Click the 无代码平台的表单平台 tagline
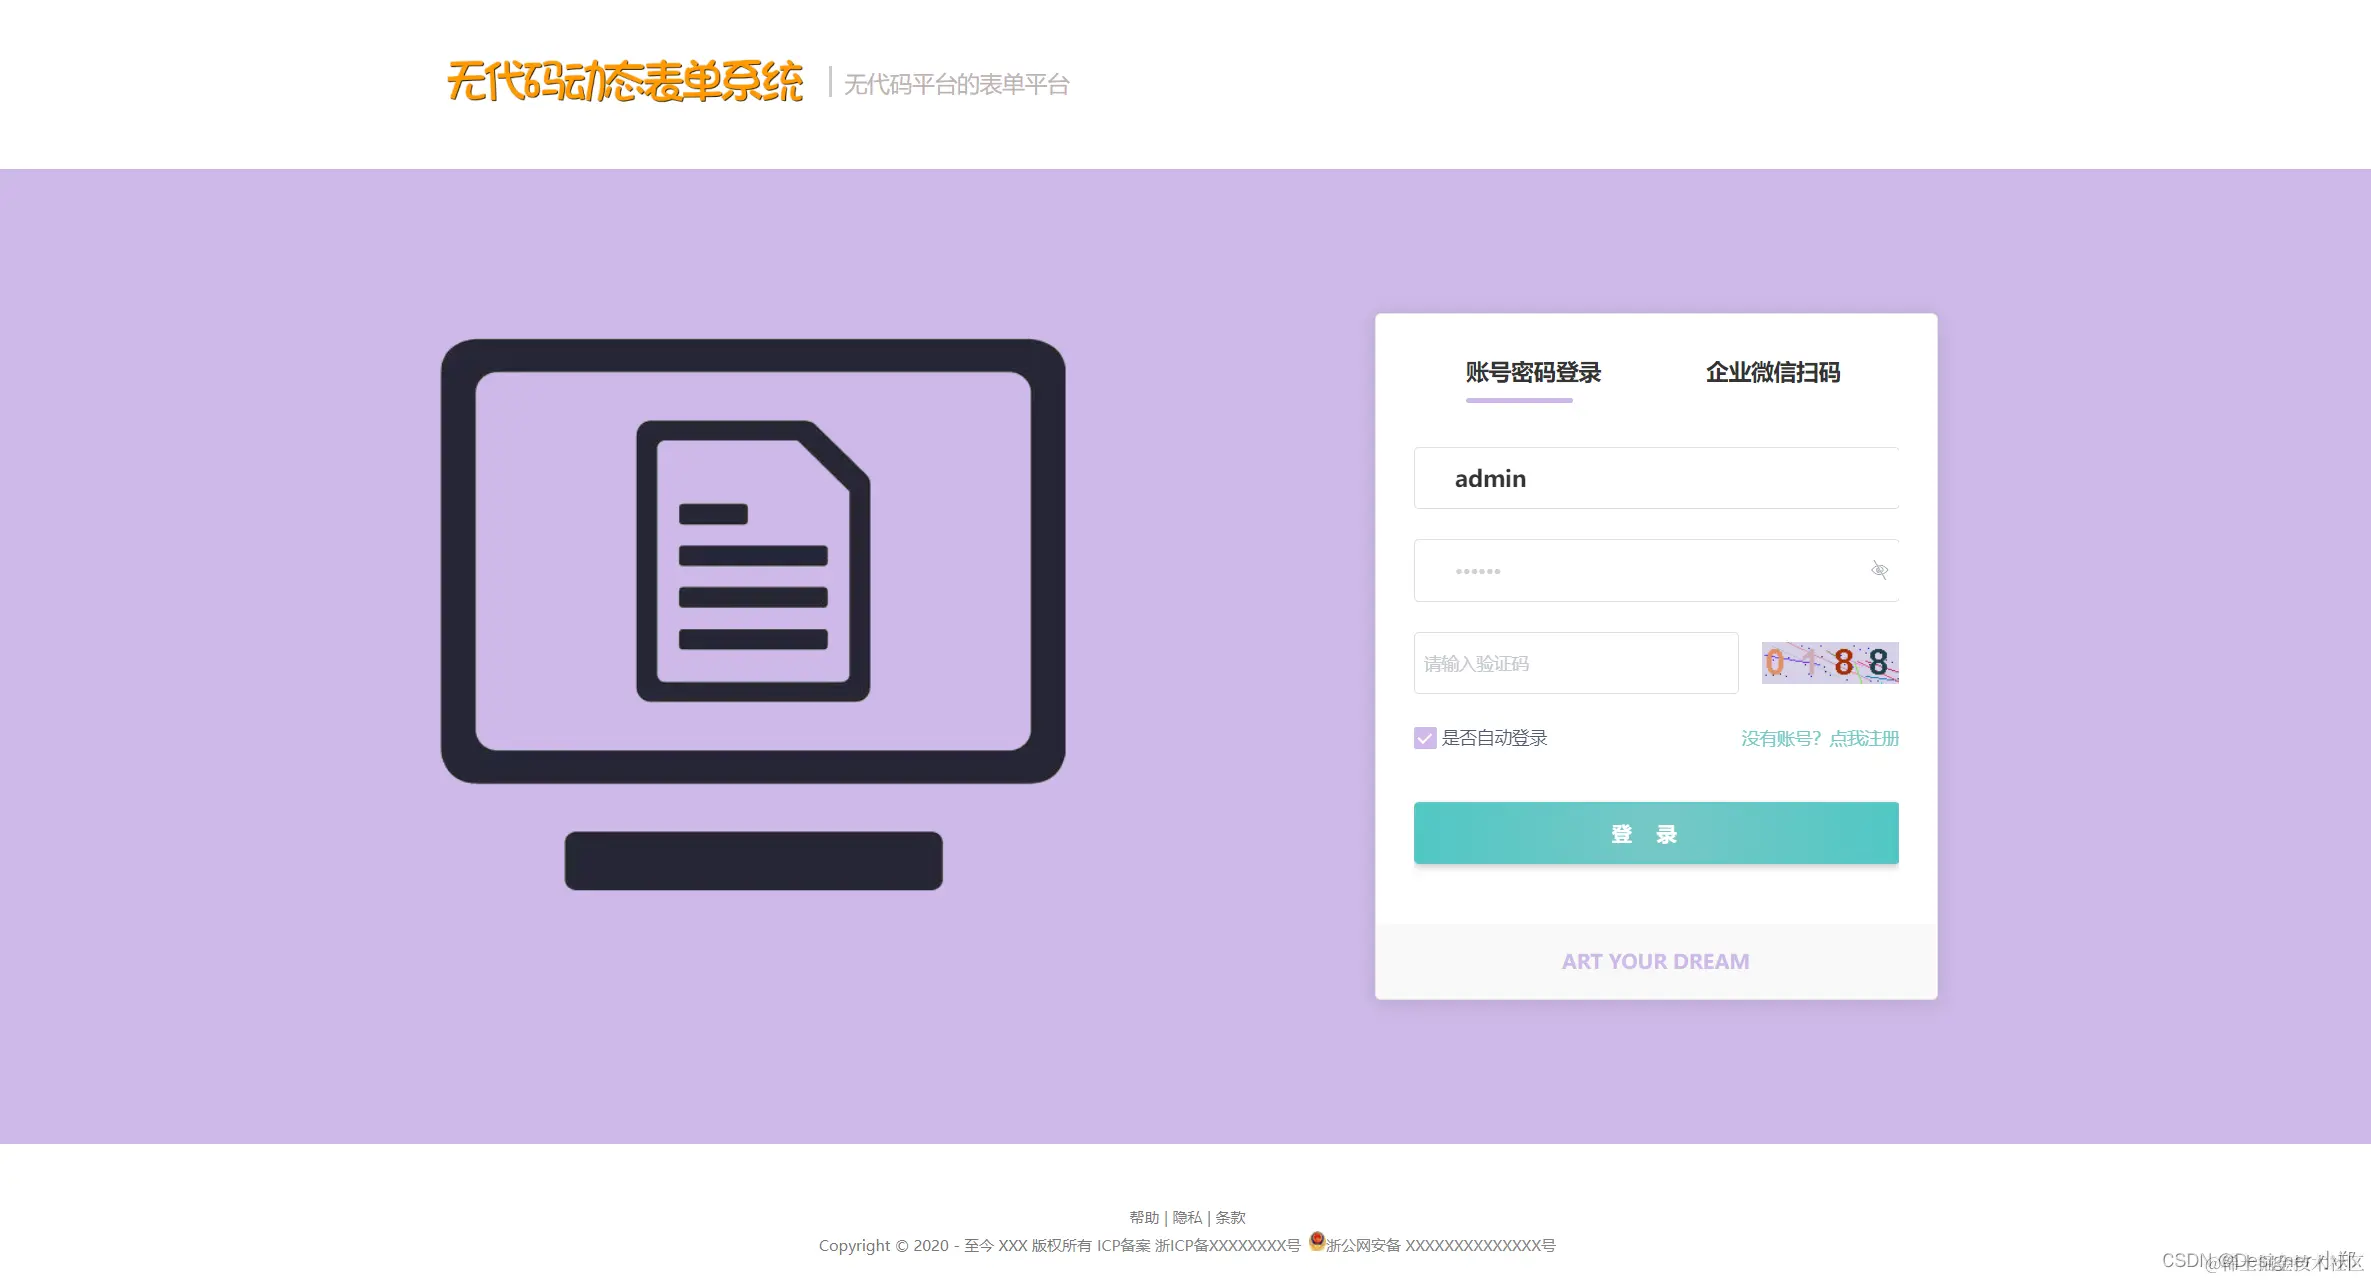The height and width of the screenshot is (1280, 2371). pyautogui.click(x=956, y=84)
